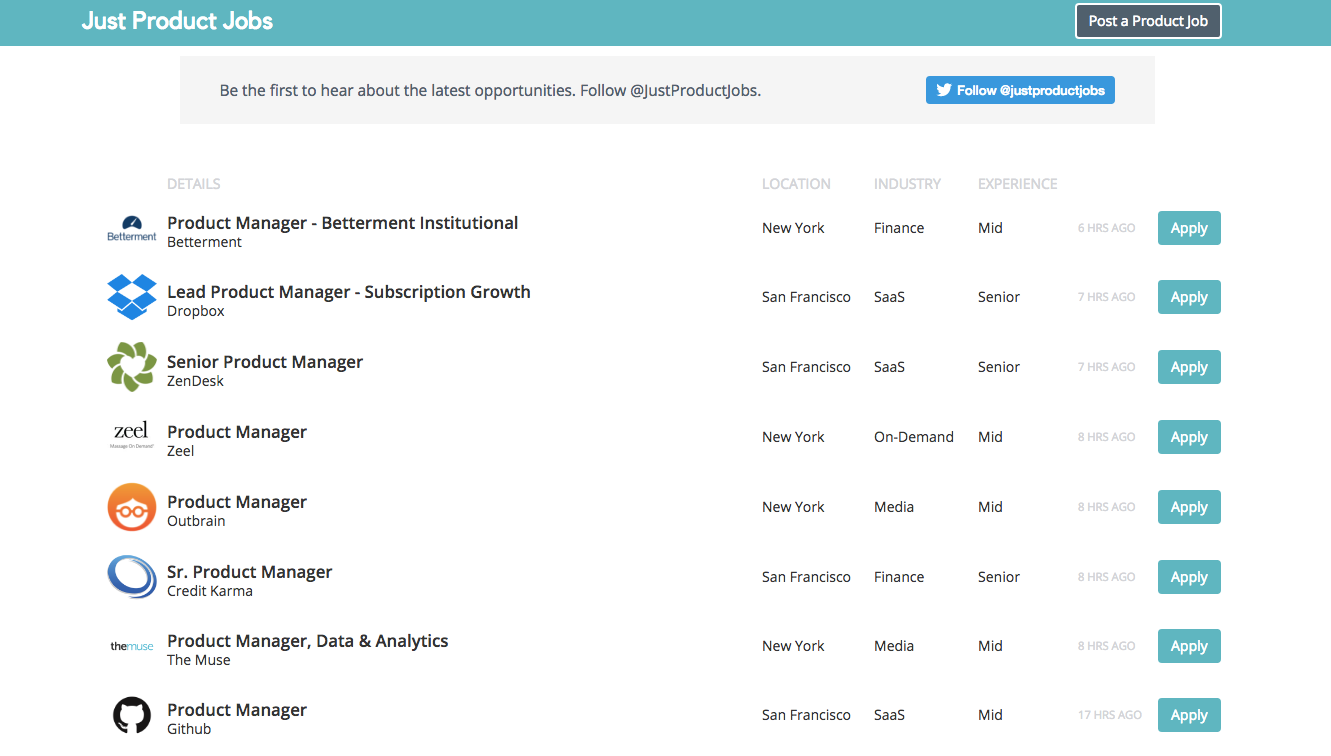Viewport: 1331px width, 756px height.
Task: Click the LOCATION column header
Action: [796, 184]
